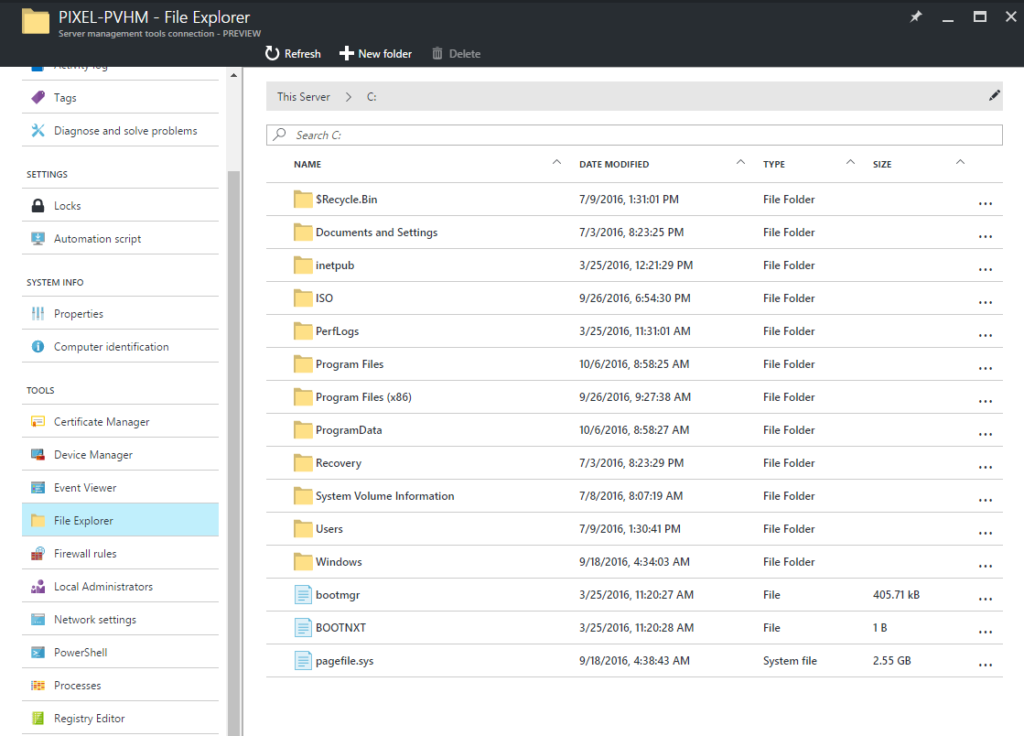Screen dimensions: 1024x736
Task: Sort by the TYPE column arrow
Action: point(850,162)
